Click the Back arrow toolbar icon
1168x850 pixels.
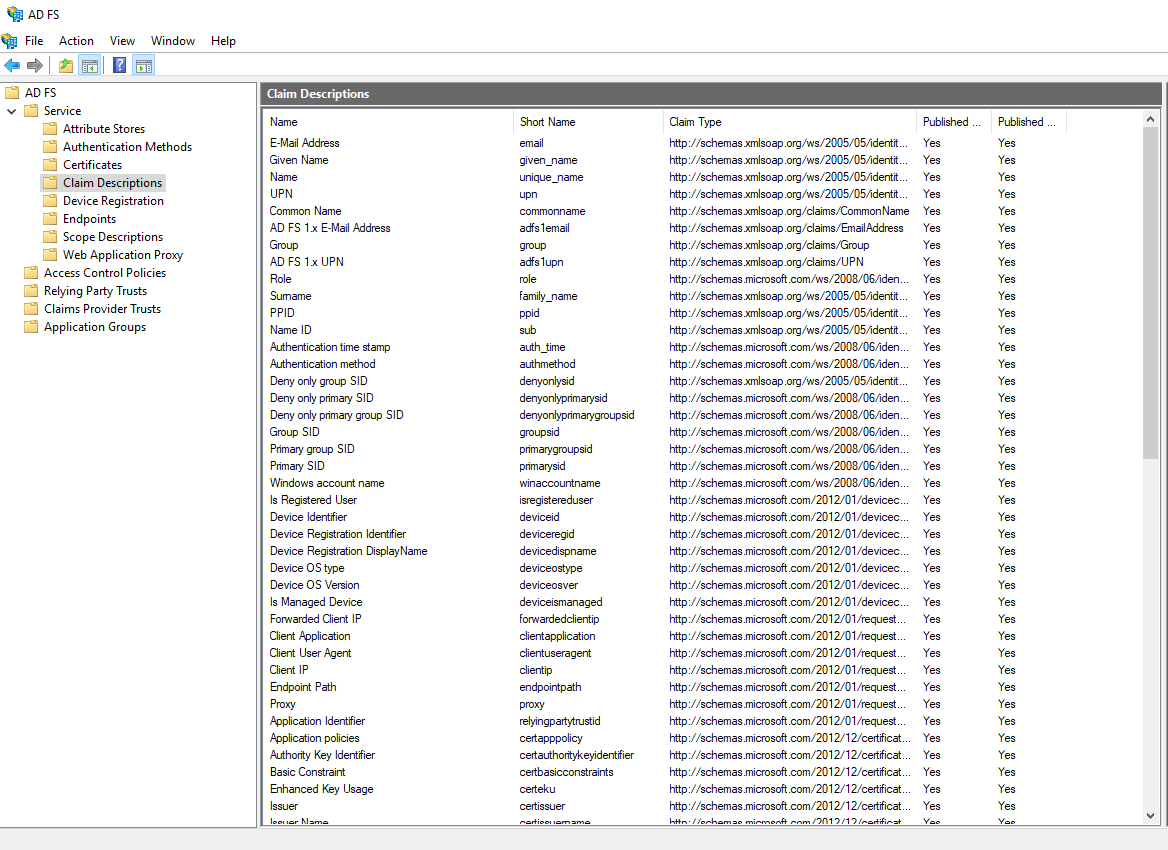click(x=12, y=66)
